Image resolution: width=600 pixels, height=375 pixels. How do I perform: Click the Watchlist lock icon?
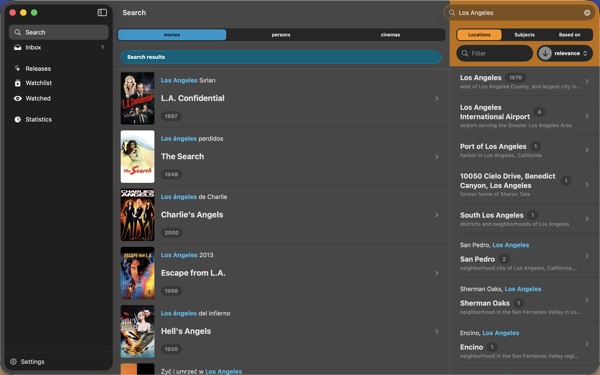(x=18, y=83)
